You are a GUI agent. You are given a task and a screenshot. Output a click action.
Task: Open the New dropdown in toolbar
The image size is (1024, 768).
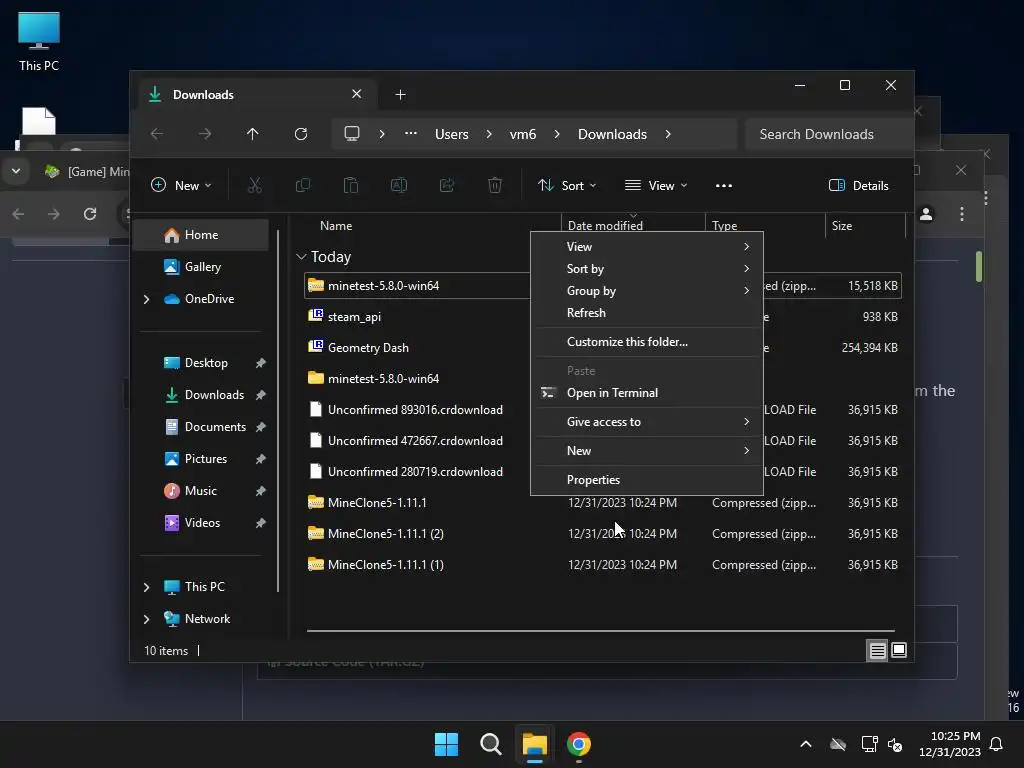point(182,185)
